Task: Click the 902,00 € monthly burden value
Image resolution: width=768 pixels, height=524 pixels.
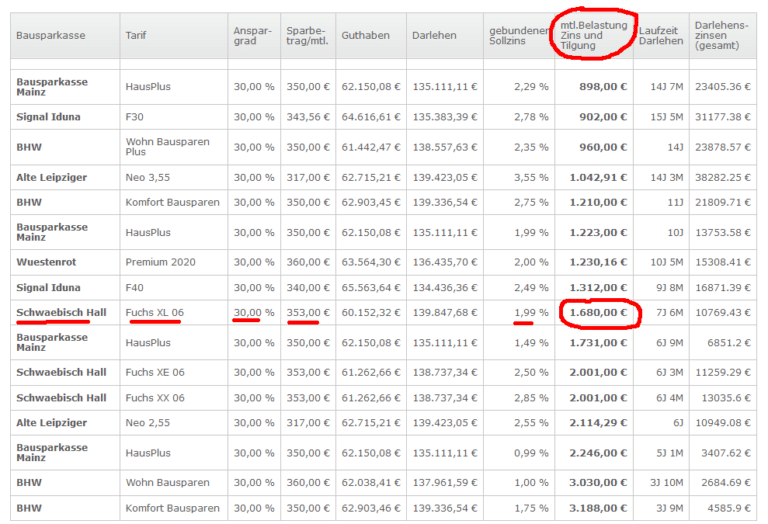Action: click(x=603, y=117)
